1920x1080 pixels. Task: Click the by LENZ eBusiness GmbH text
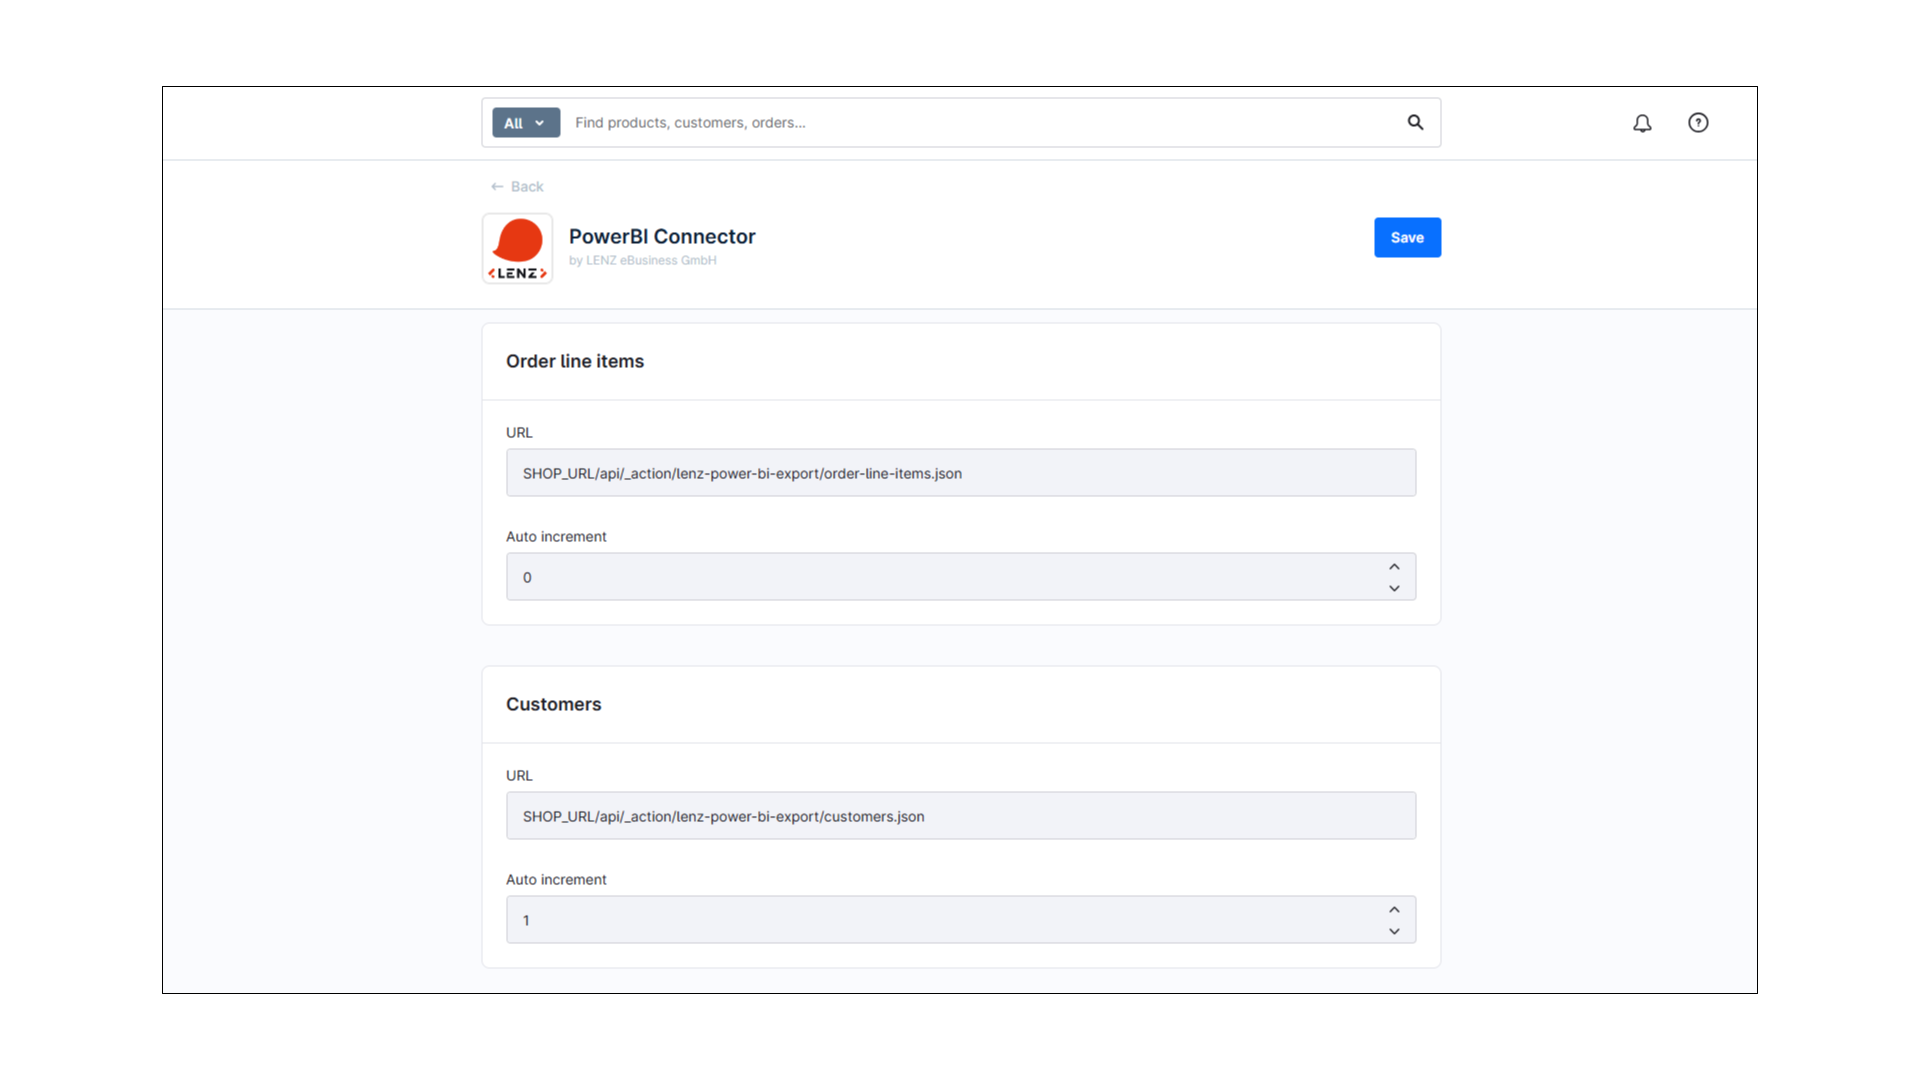tap(642, 261)
